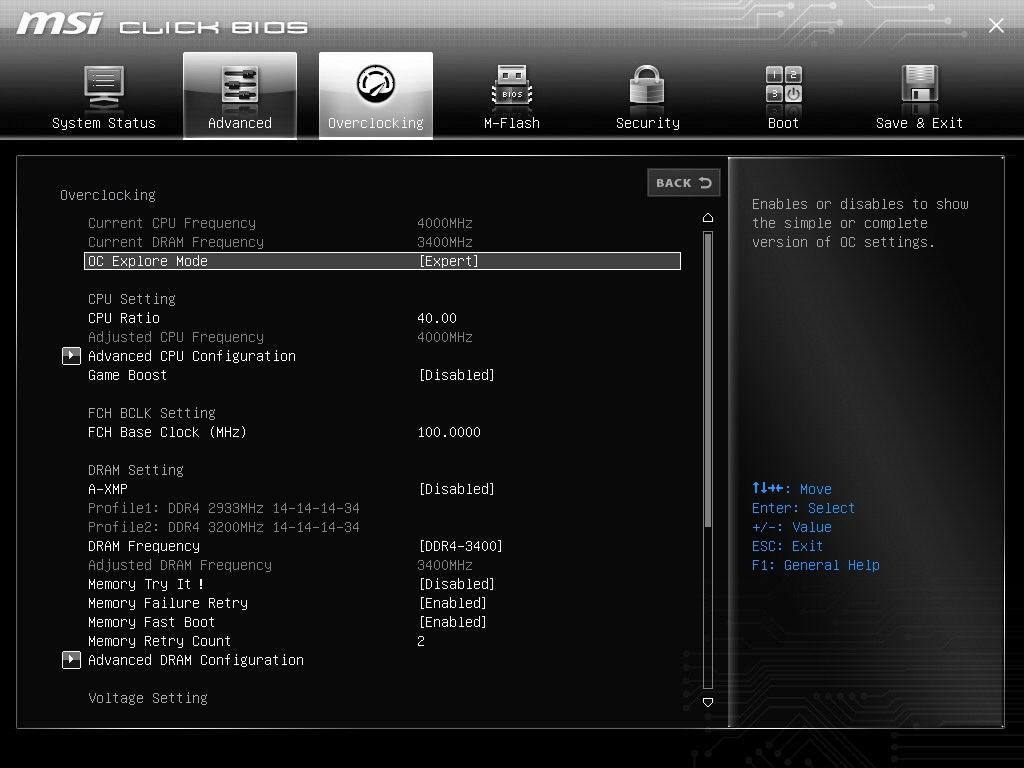This screenshot has width=1024, height=768.
Task: Click Profile1: DDR4 2933MHz 14-14-14-34 text
Action: coord(223,508)
